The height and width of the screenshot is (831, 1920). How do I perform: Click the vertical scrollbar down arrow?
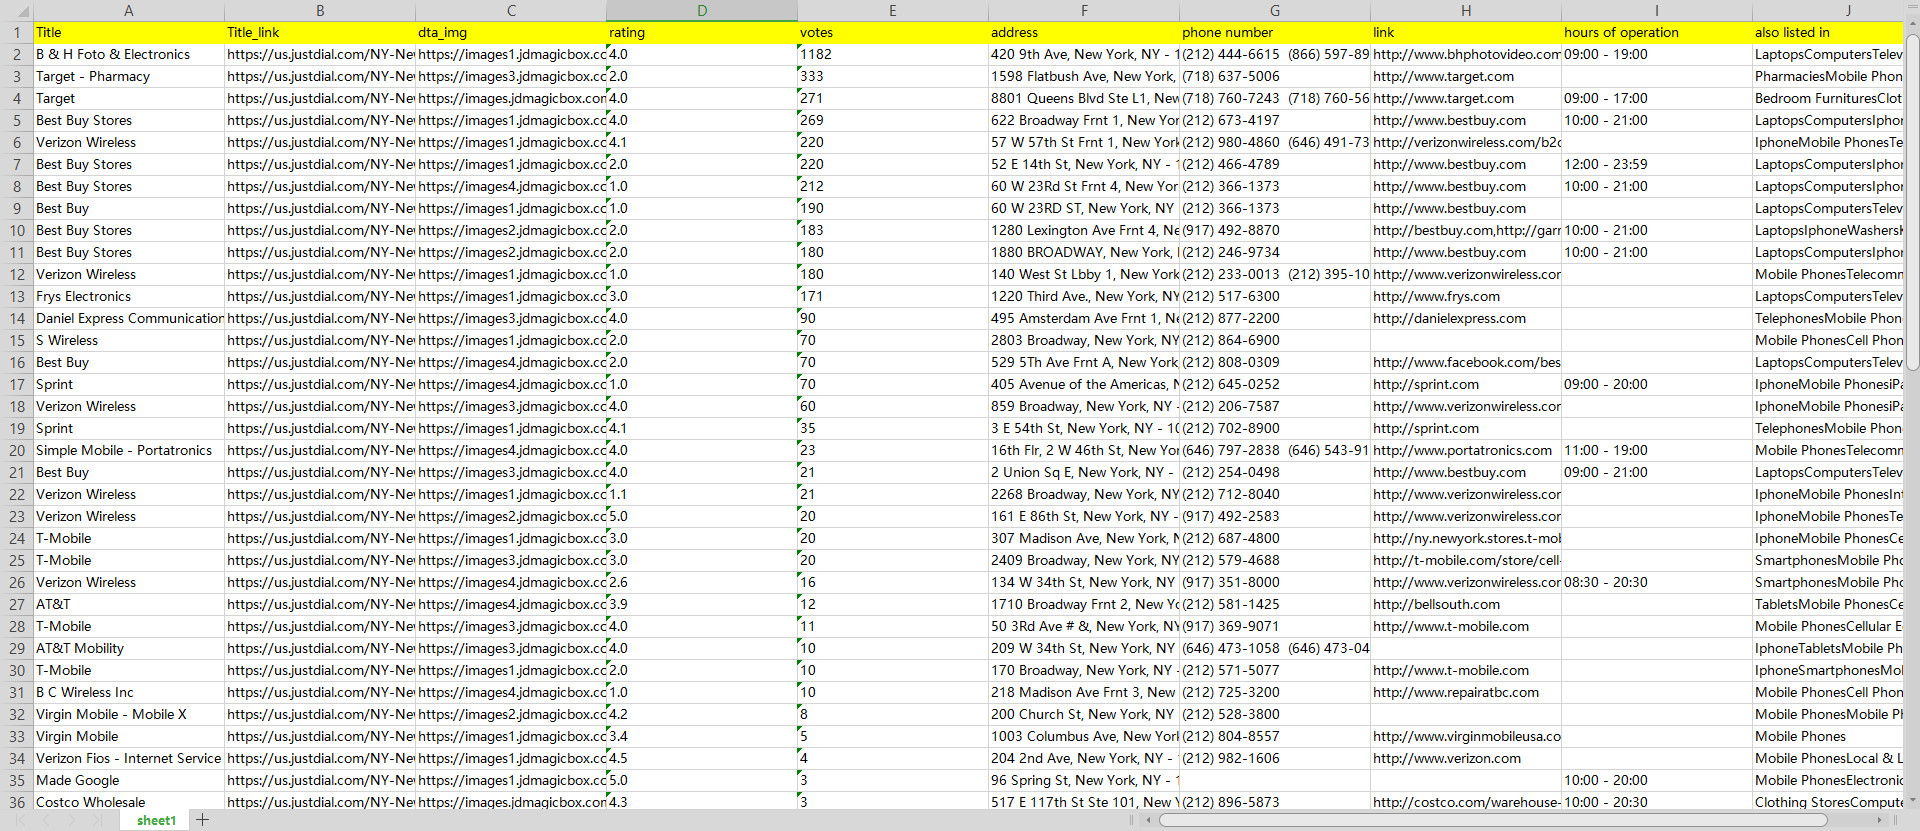(x=1911, y=800)
